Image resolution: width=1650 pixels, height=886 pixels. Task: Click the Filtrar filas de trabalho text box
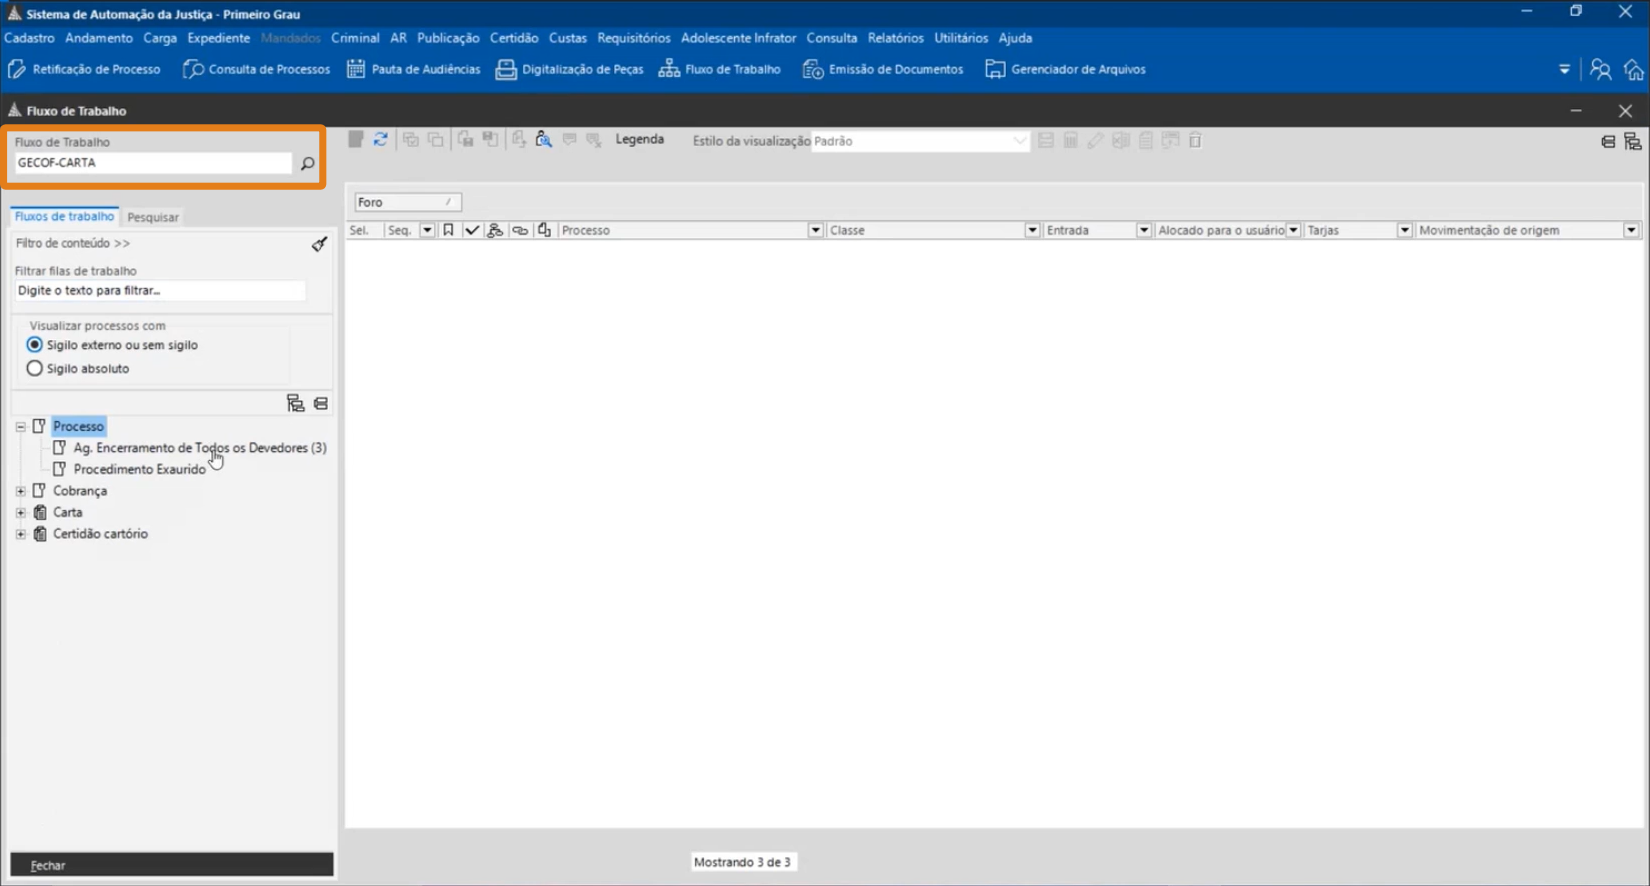(160, 291)
